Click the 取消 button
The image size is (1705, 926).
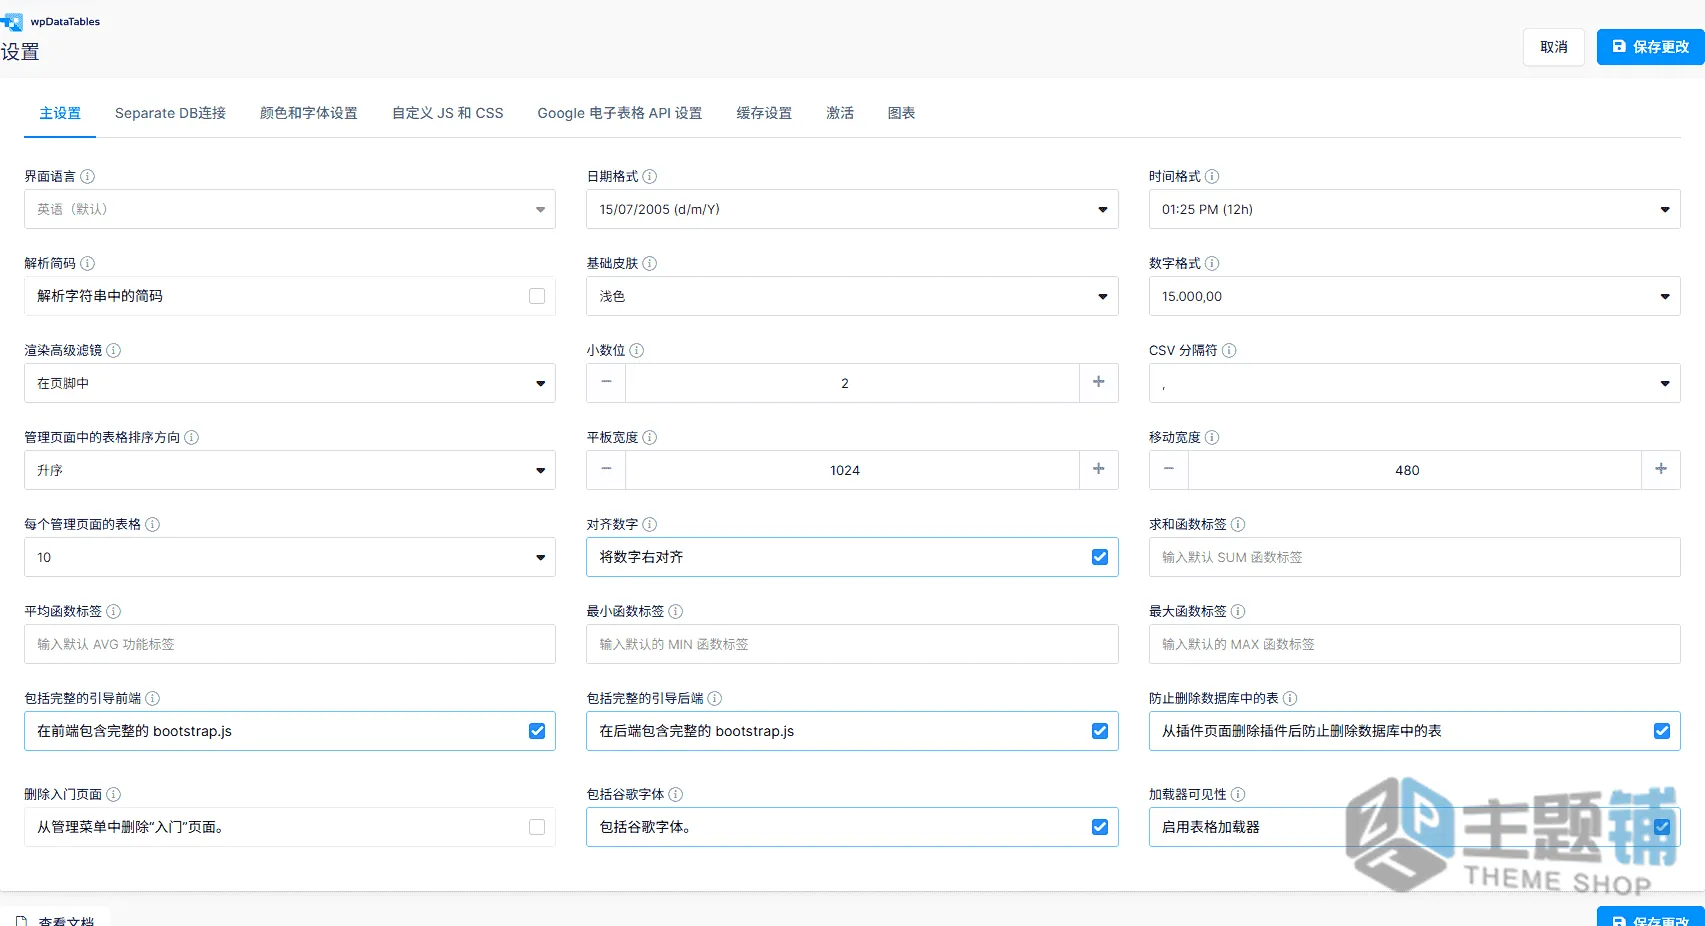tap(1554, 47)
